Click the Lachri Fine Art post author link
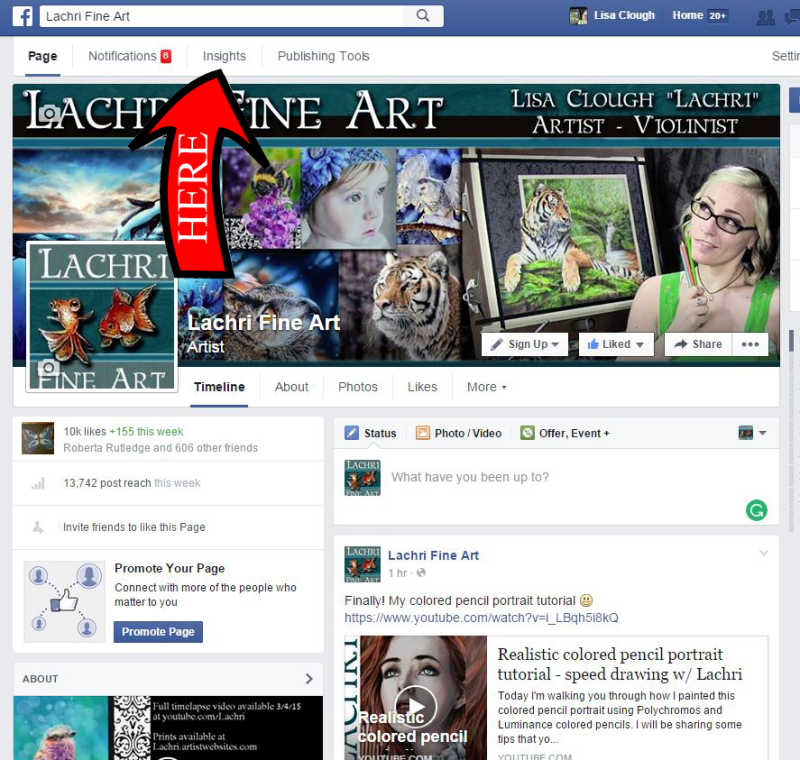The height and width of the screenshot is (760, 800). pyautogui.click(x=433, y=555)
